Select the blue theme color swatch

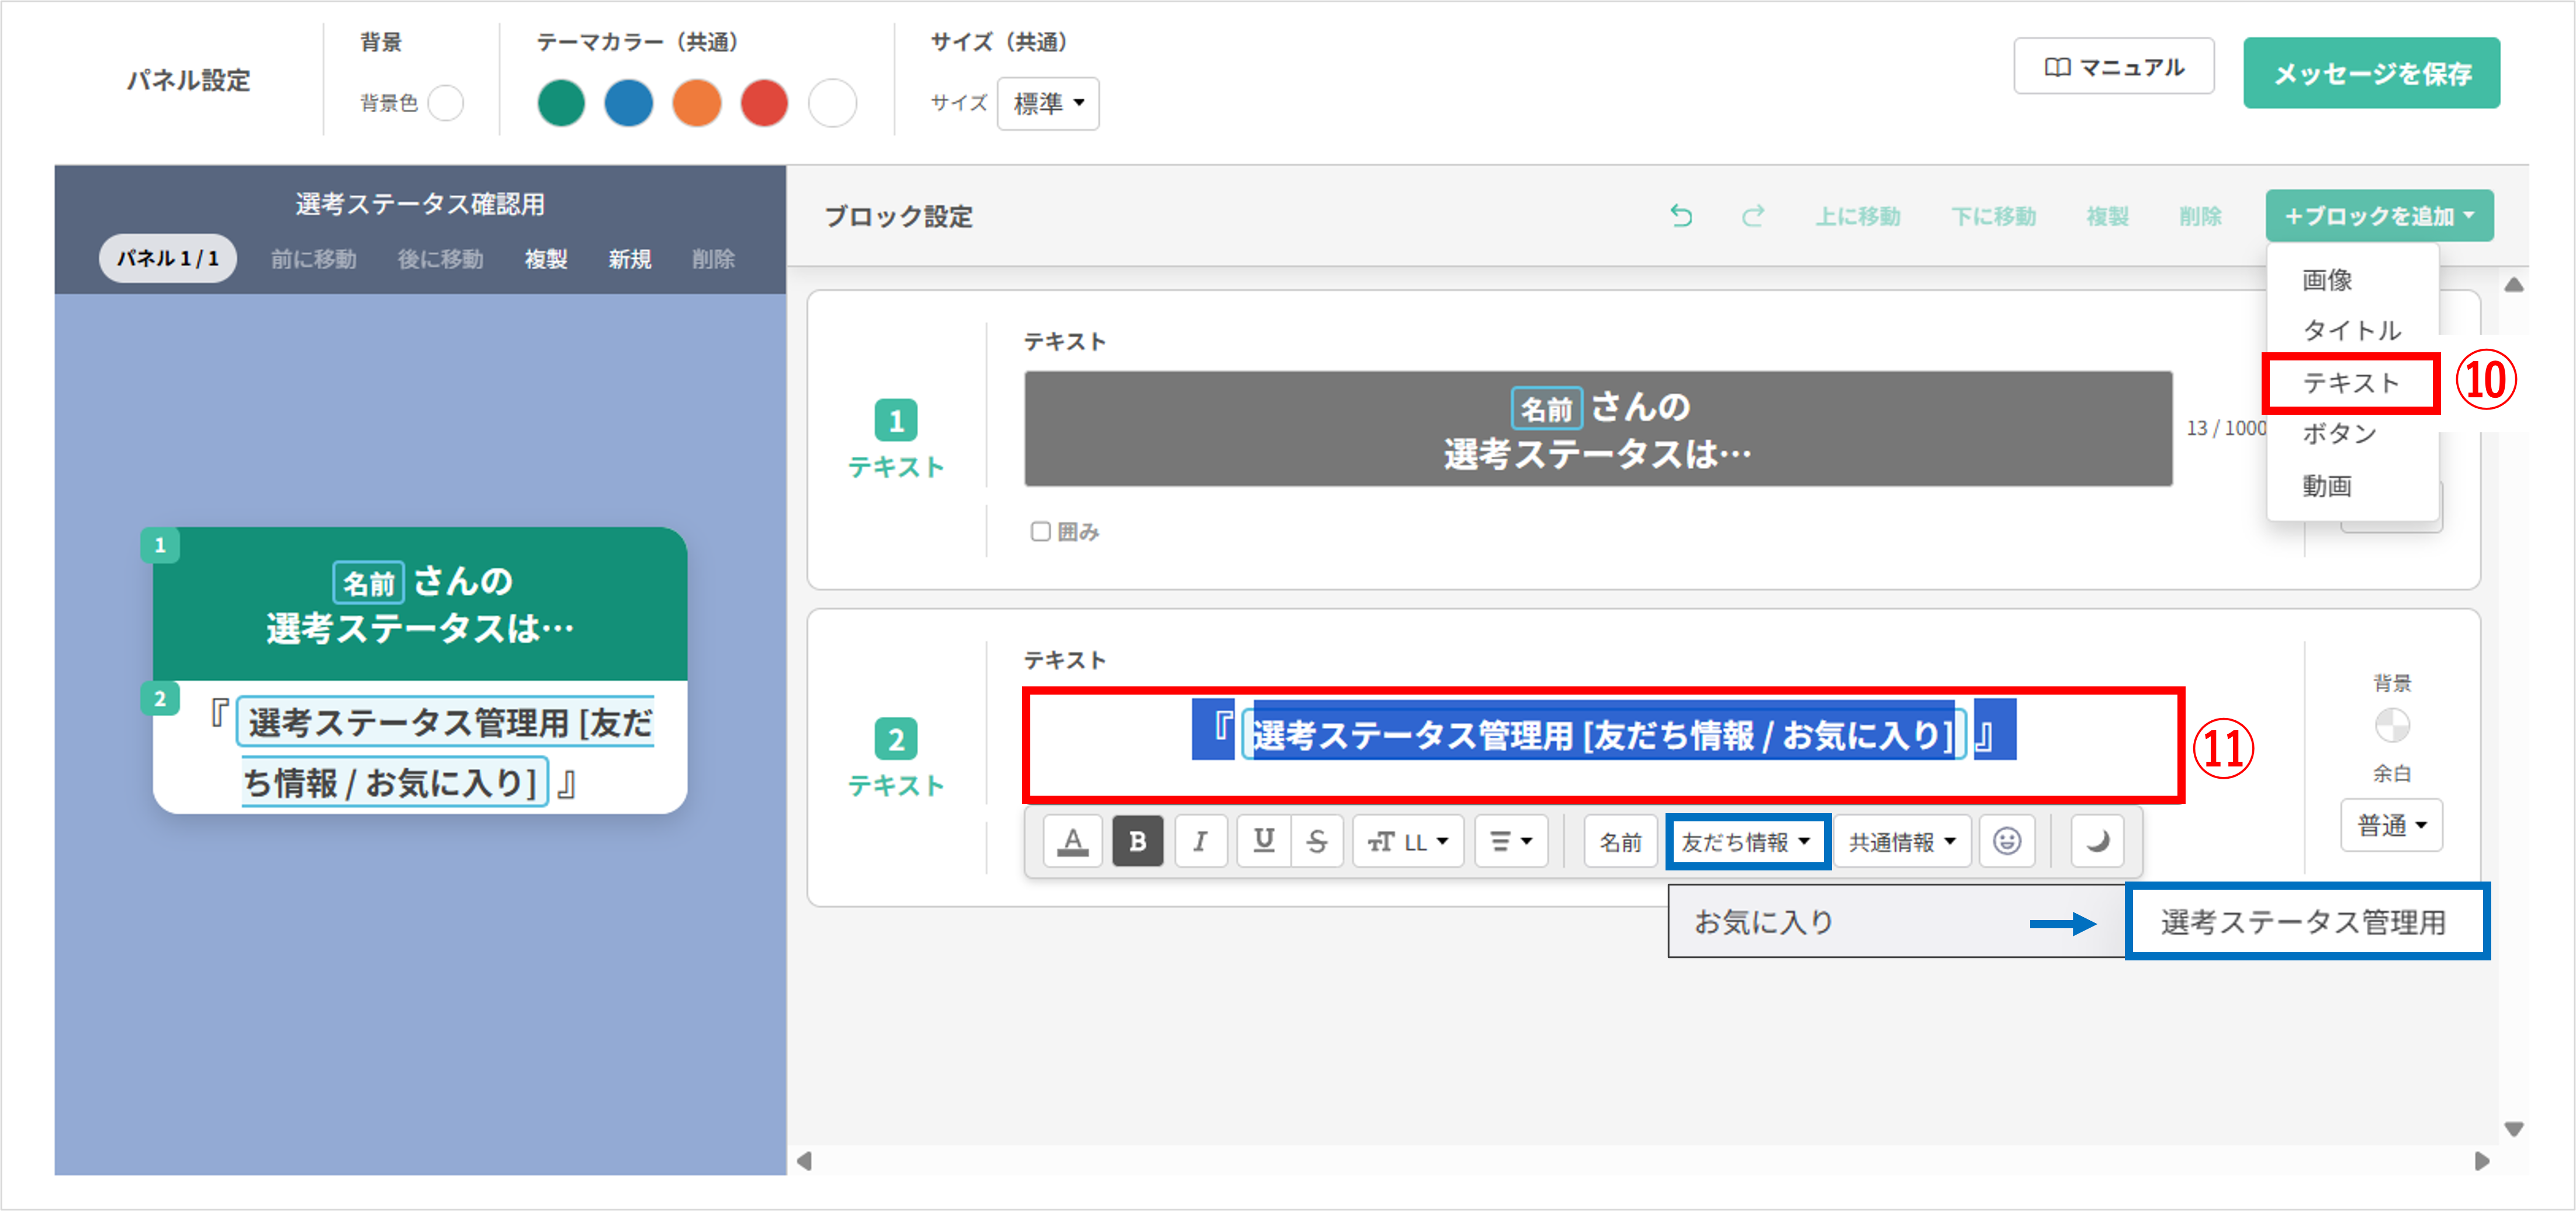tap(629, 103)
